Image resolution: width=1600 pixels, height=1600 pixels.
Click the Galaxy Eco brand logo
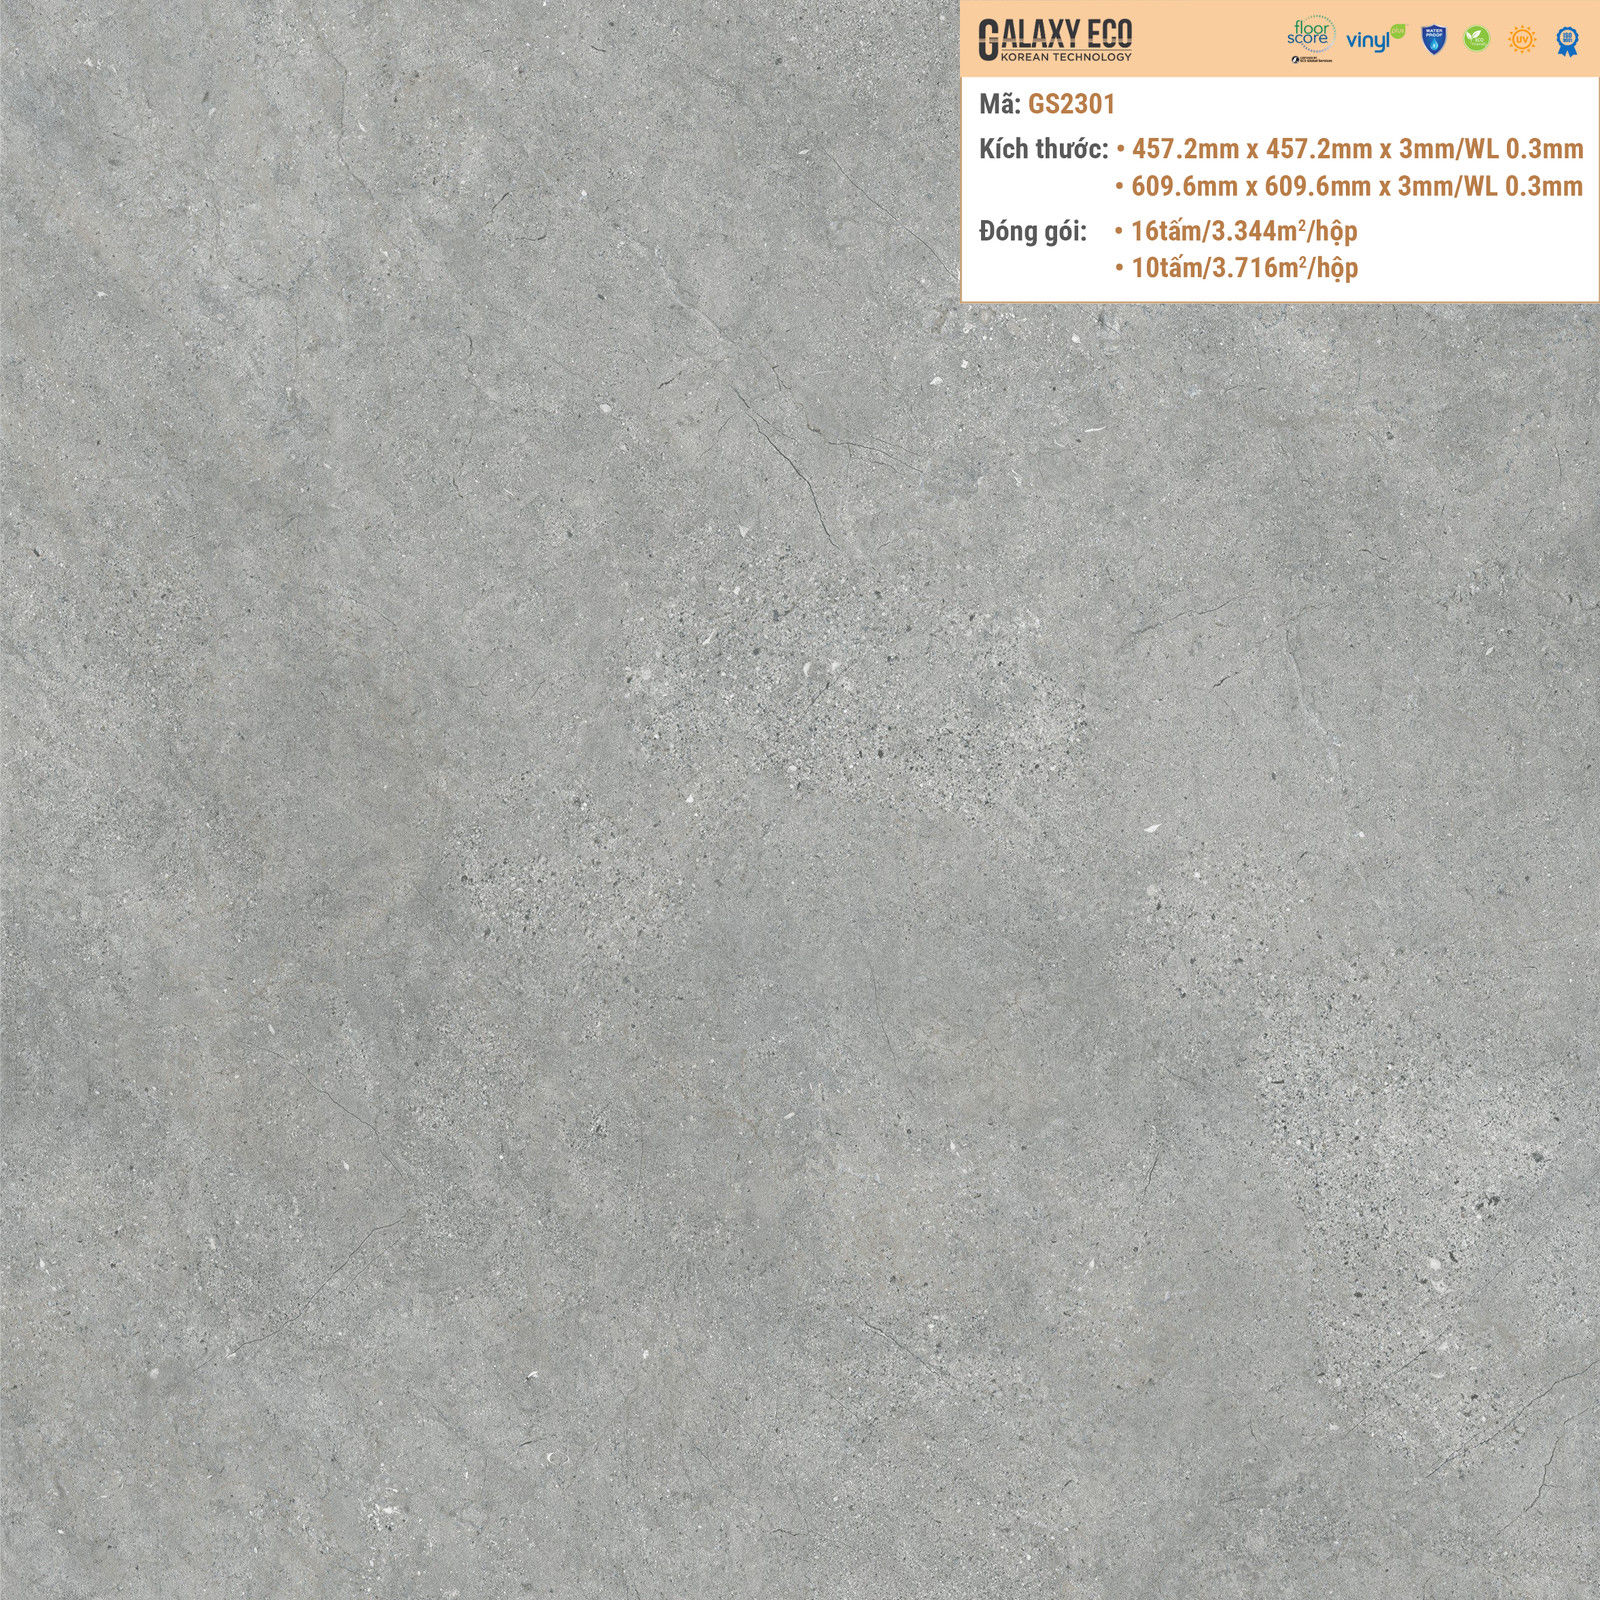(1054, 40)
